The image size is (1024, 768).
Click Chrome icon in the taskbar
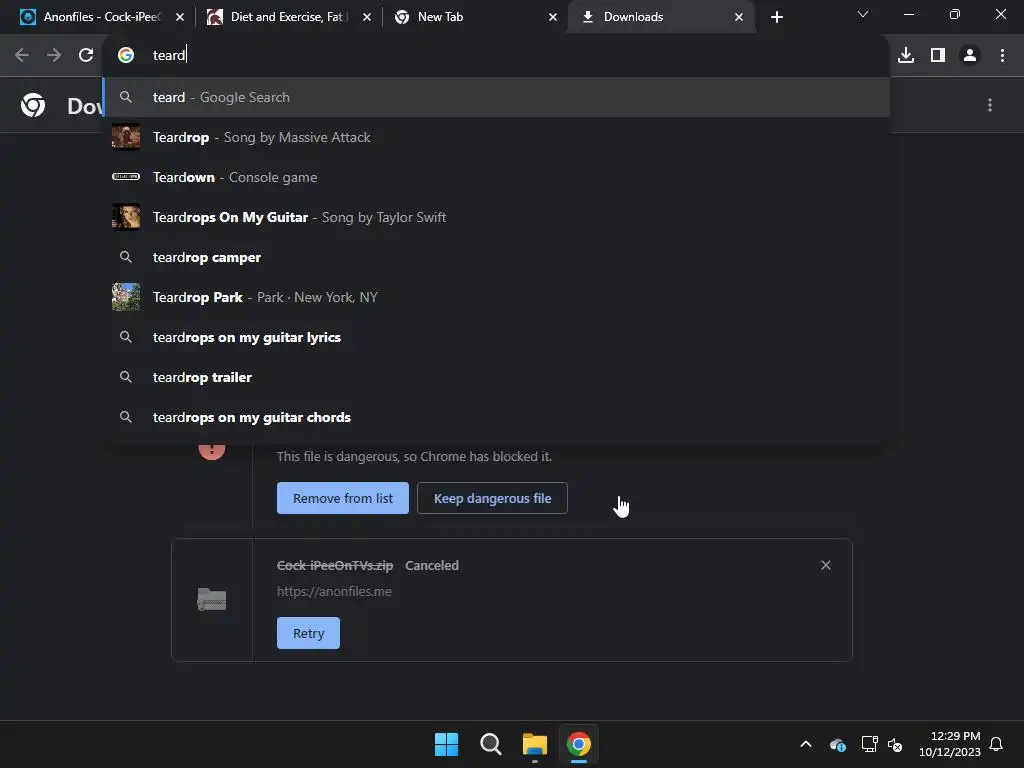tap(579, 744)
